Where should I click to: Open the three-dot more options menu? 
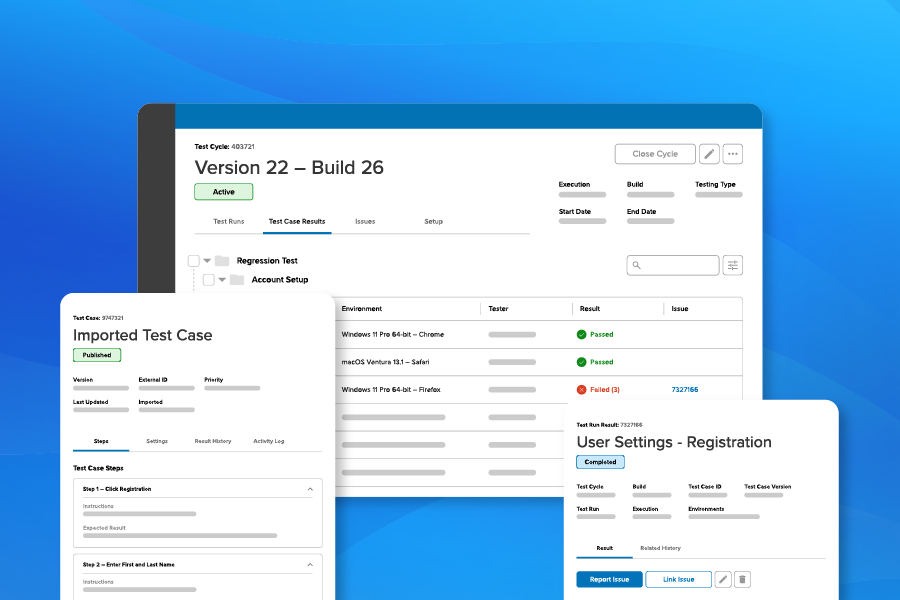(732, 154)
